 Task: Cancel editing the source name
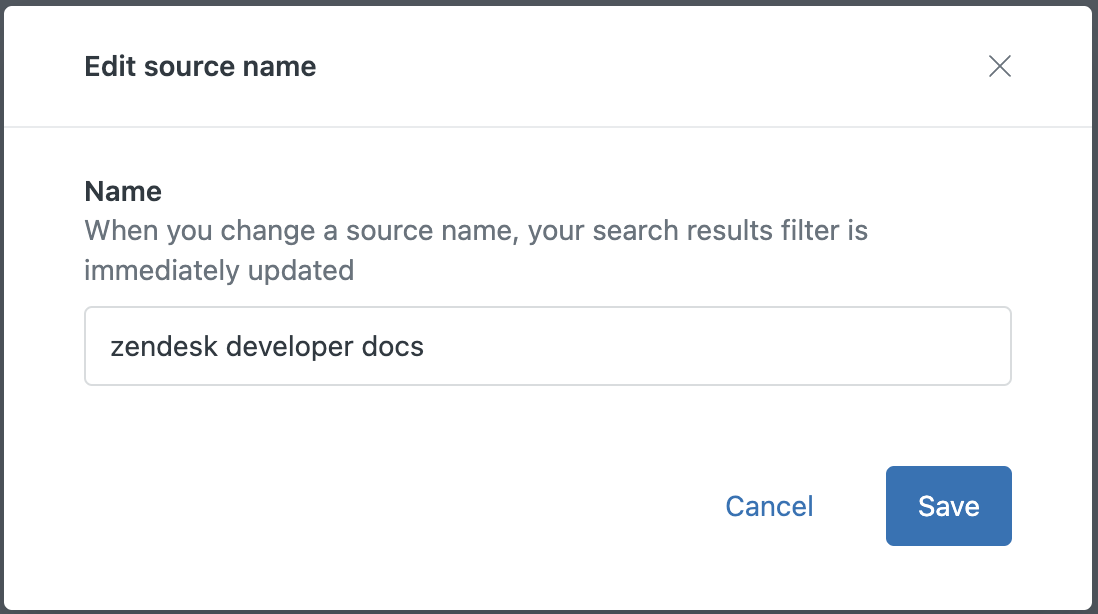pos(769,506)
